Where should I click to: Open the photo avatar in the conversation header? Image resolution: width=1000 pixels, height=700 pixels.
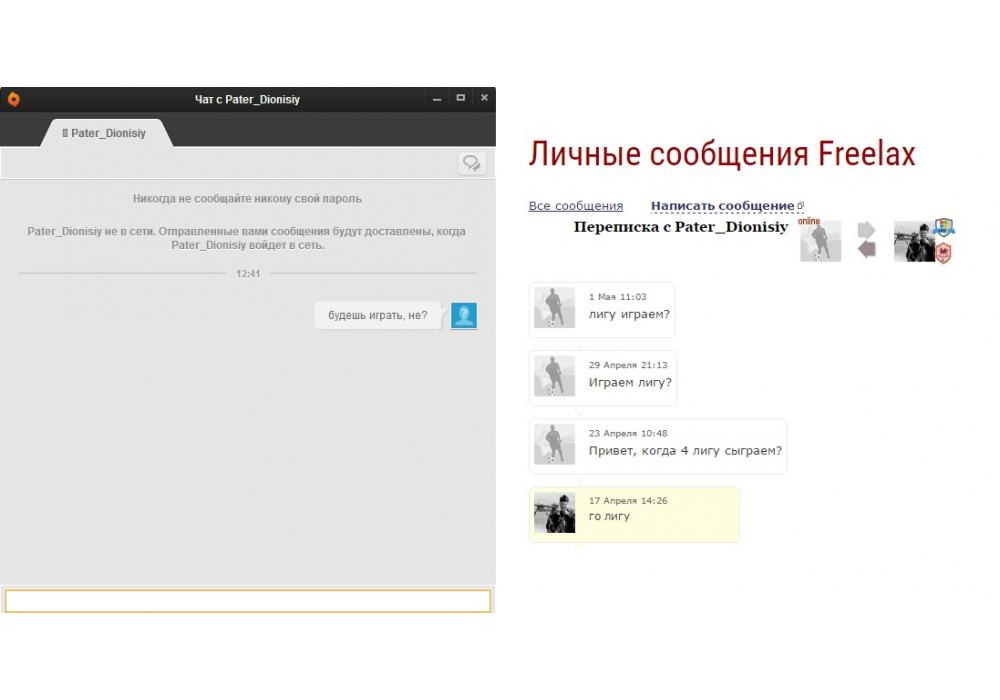[x=913, y=242]
